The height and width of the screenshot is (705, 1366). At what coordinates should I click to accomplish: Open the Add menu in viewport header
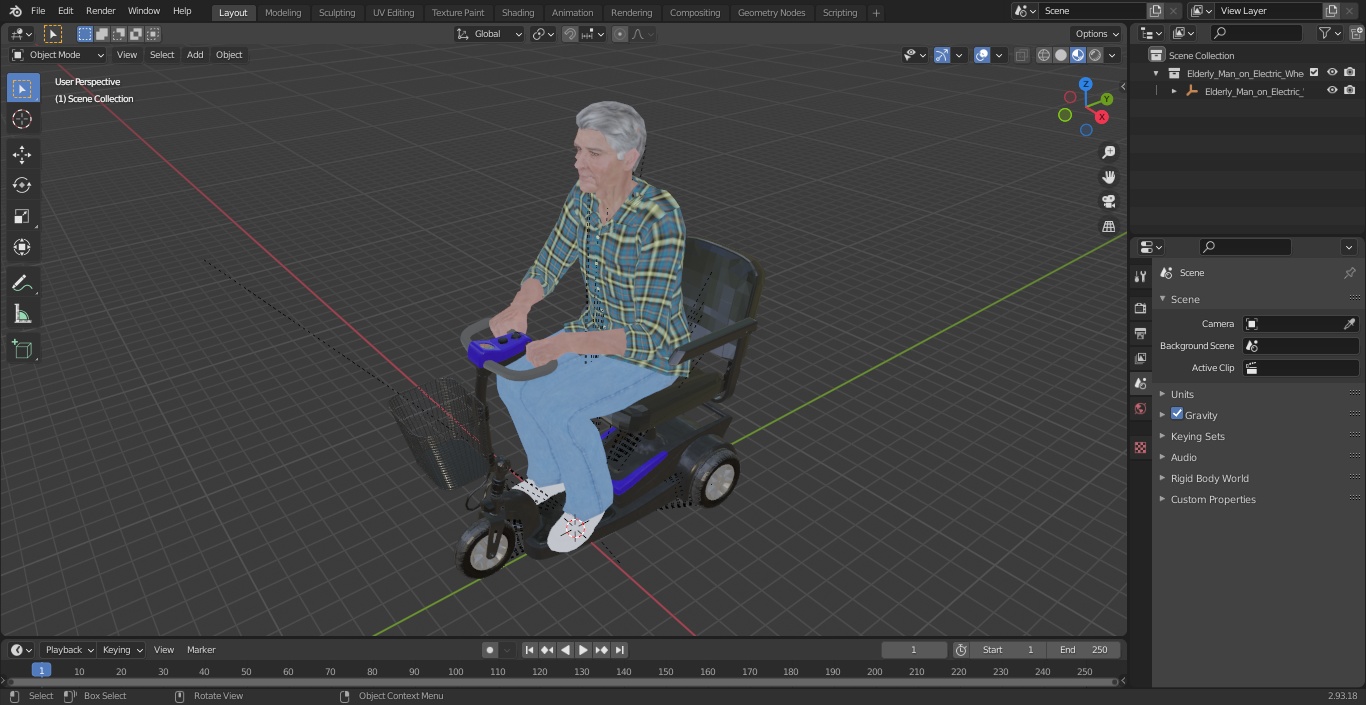pyautogui.click(x=195, y=55)
